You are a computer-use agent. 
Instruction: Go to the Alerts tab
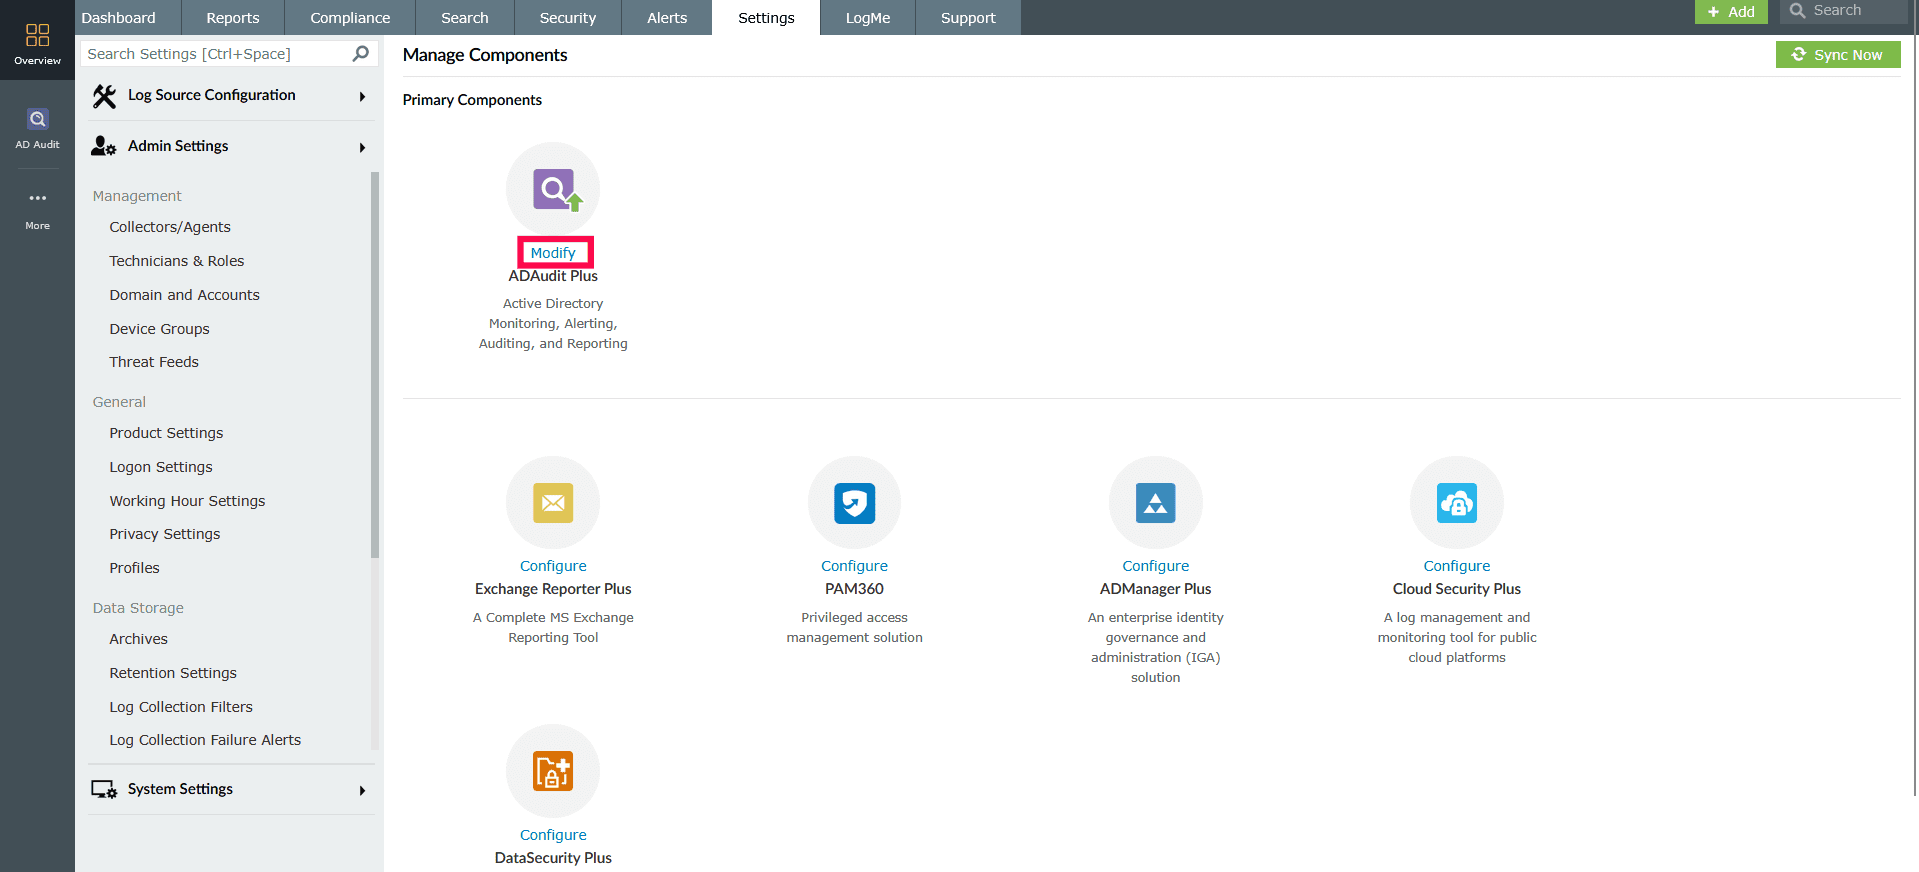tap(667, 18)
